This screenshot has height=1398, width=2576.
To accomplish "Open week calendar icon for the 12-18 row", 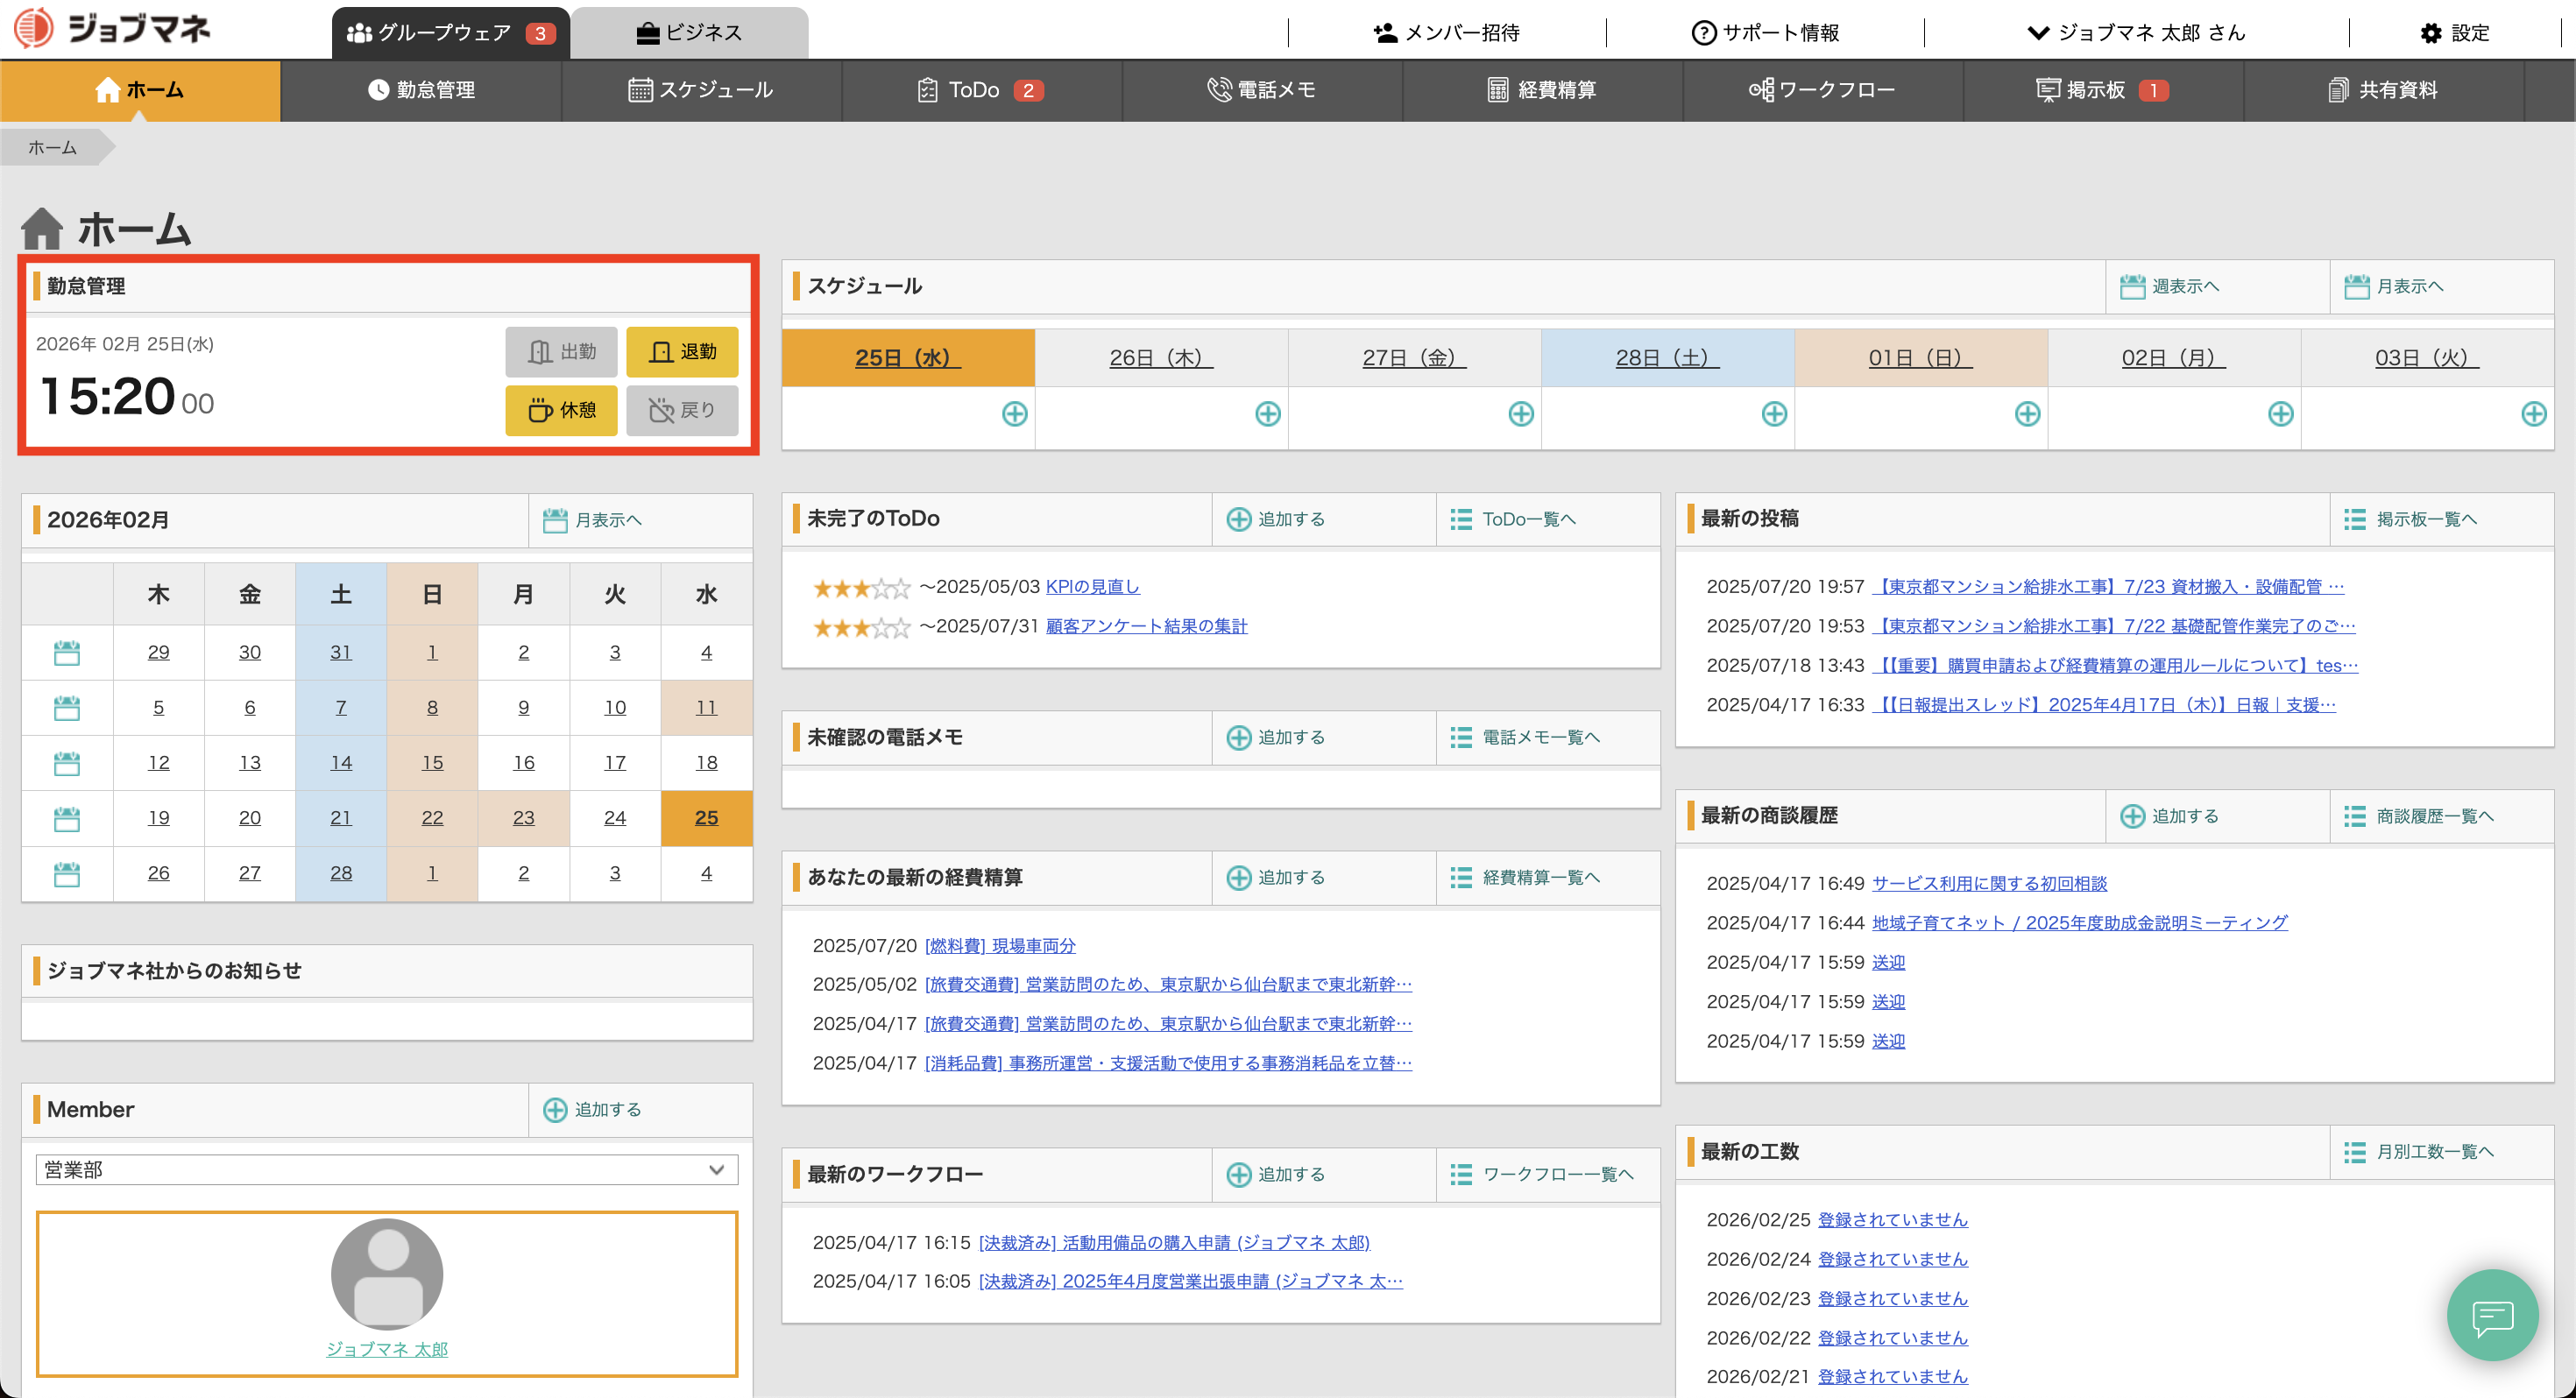I will click(x=67, y=764).
